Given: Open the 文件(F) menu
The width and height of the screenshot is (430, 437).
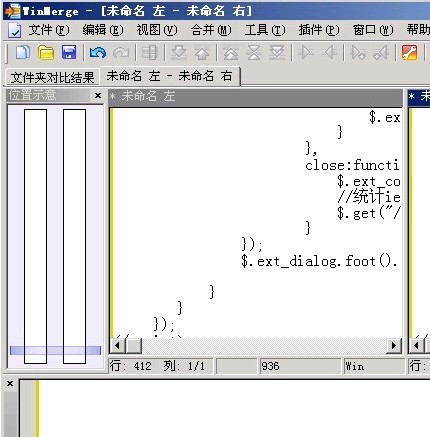Looking at the screenshot, I should pos(49,30).
